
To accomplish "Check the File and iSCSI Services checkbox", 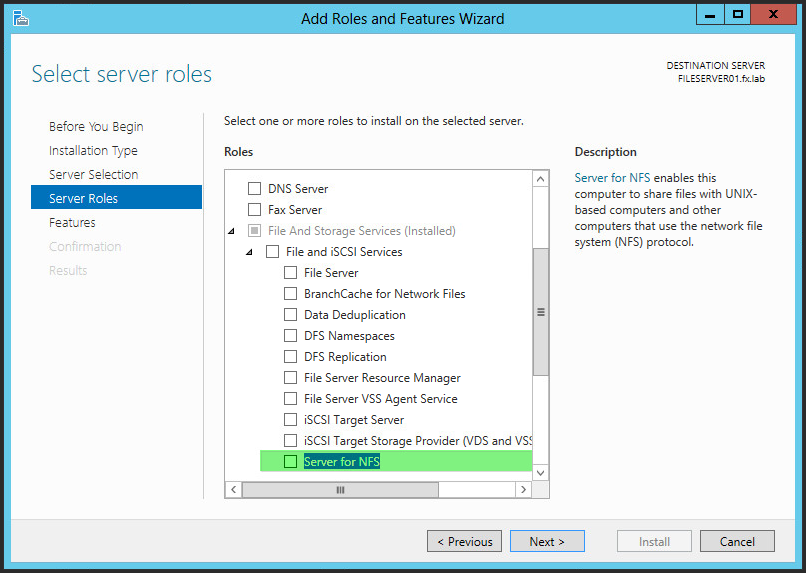I will coord(272,252).
